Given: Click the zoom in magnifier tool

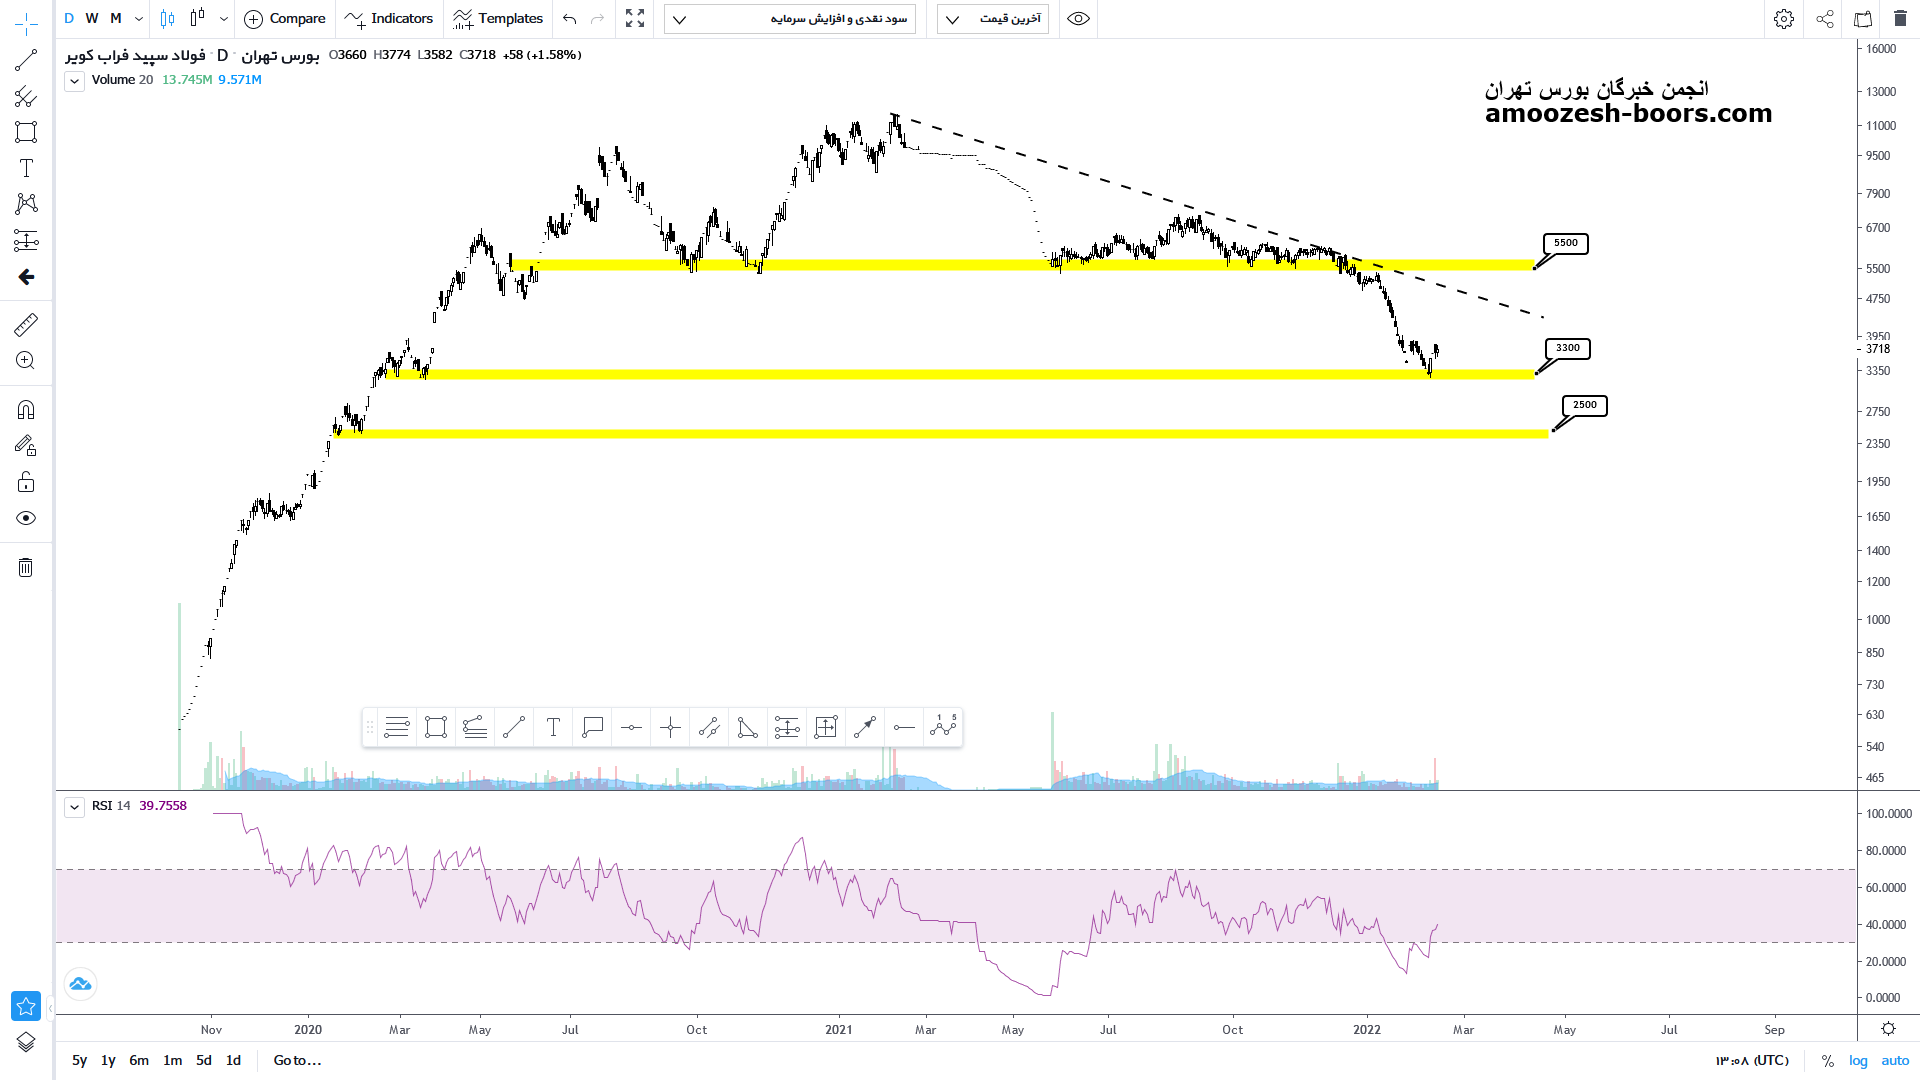Looking at the screenshot, I should 26,361.
